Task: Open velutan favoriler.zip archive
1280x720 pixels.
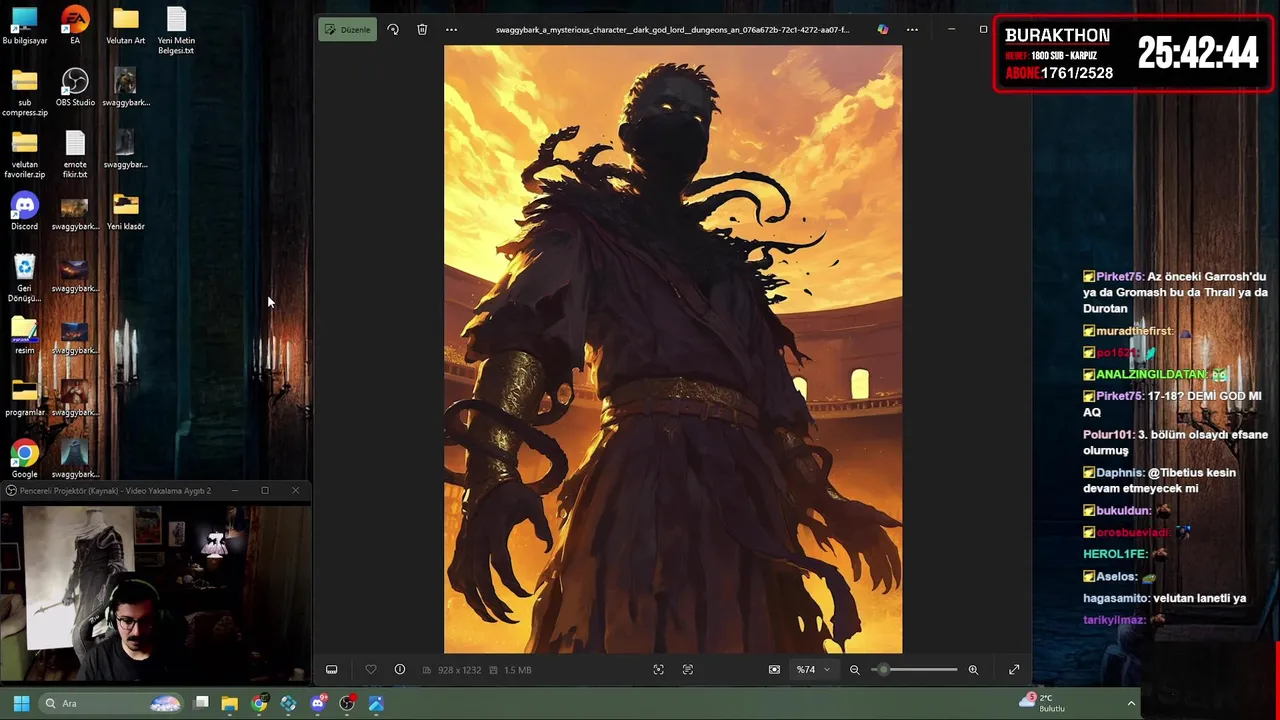Action: point(25,155)
